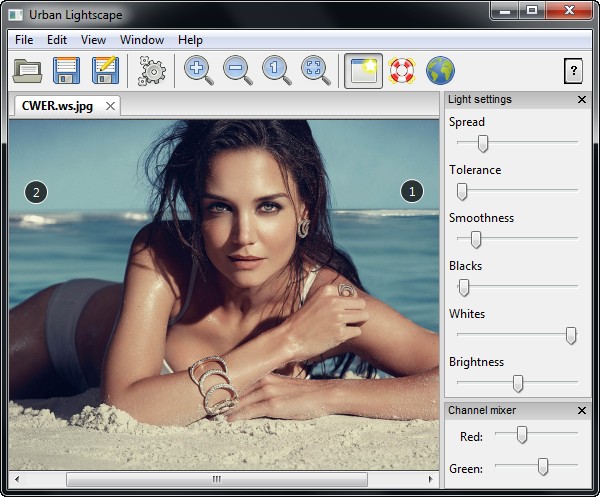Open the website globe icon
The image size is (600, 497).
click(441, 71)
